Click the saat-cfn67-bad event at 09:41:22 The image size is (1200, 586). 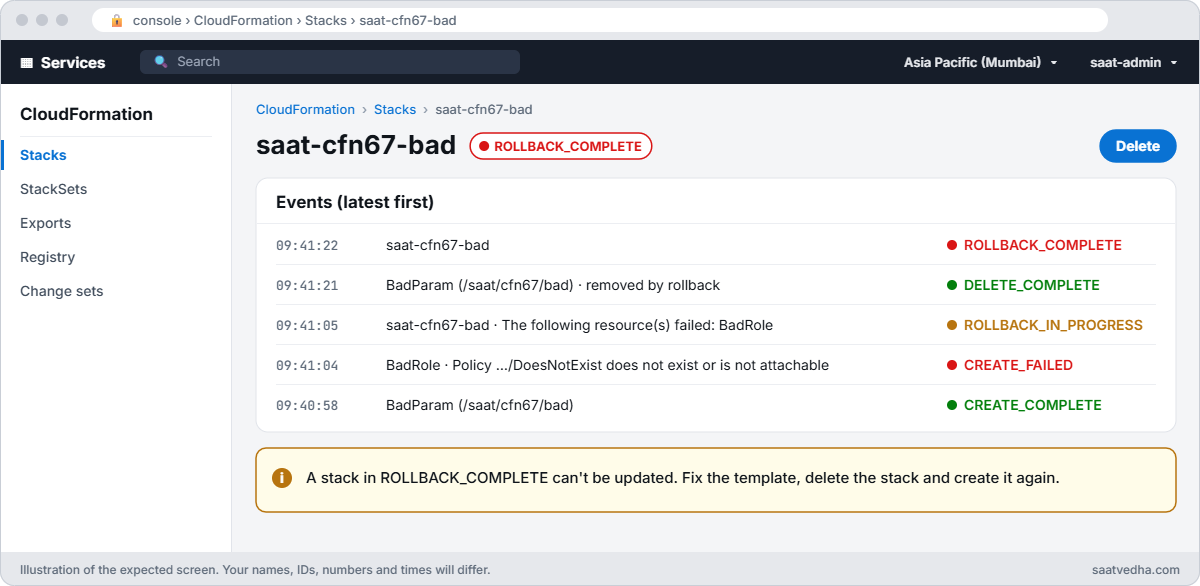click(438, 245)
